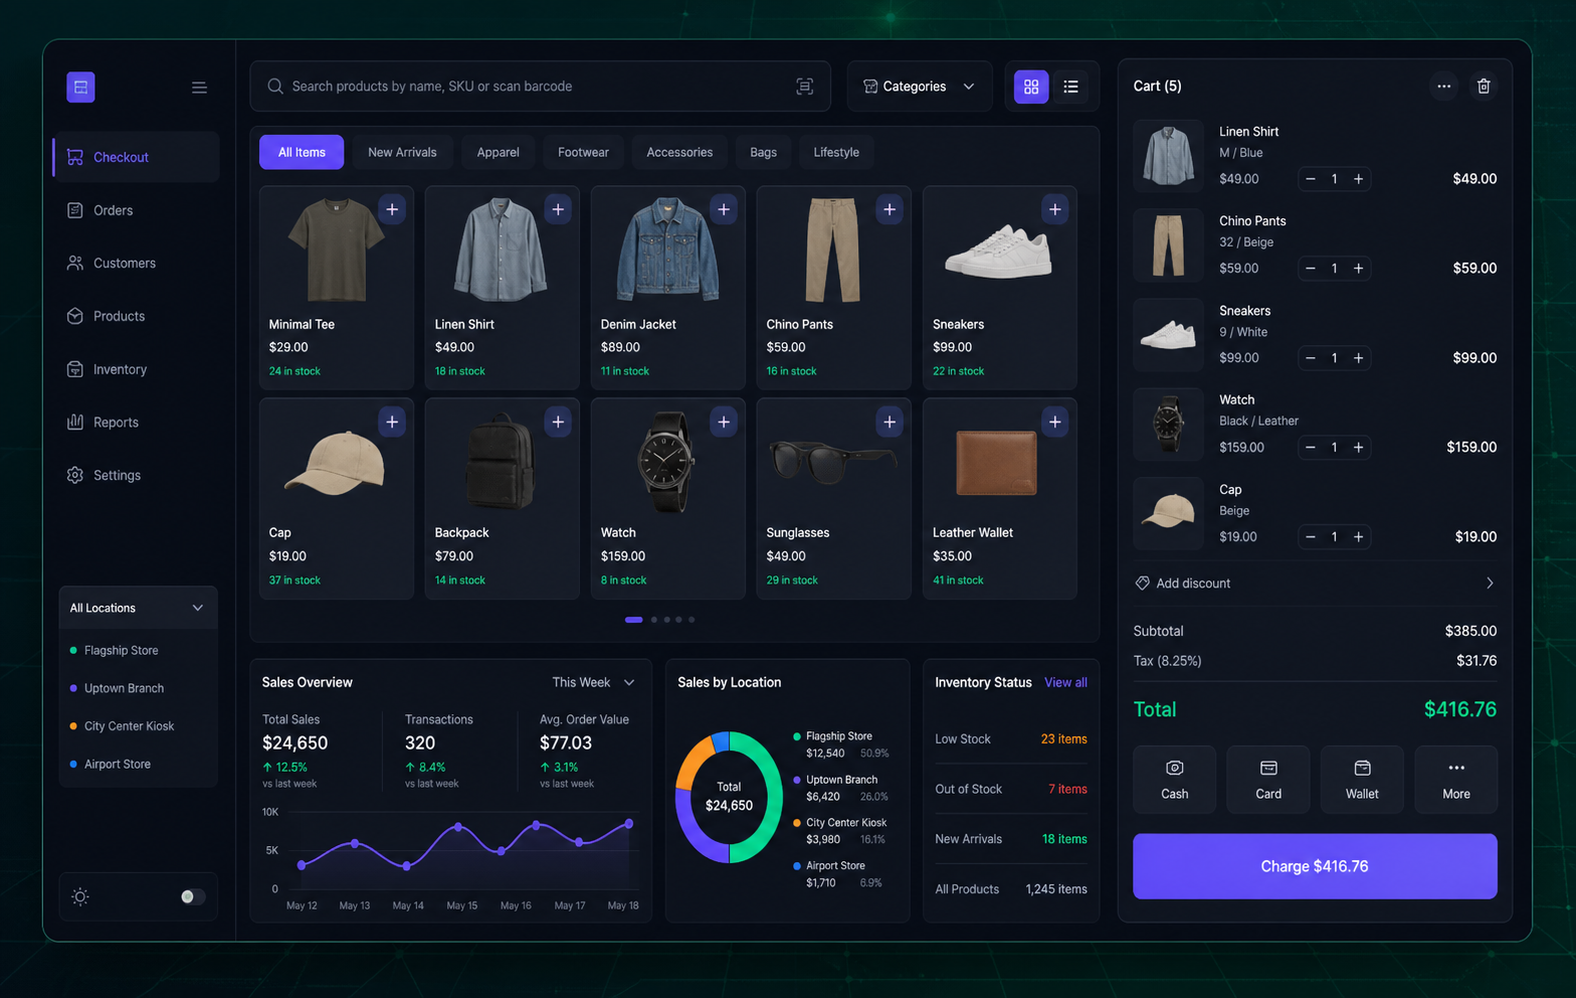Click the May 15 point on sales chart

click(458, 827)
